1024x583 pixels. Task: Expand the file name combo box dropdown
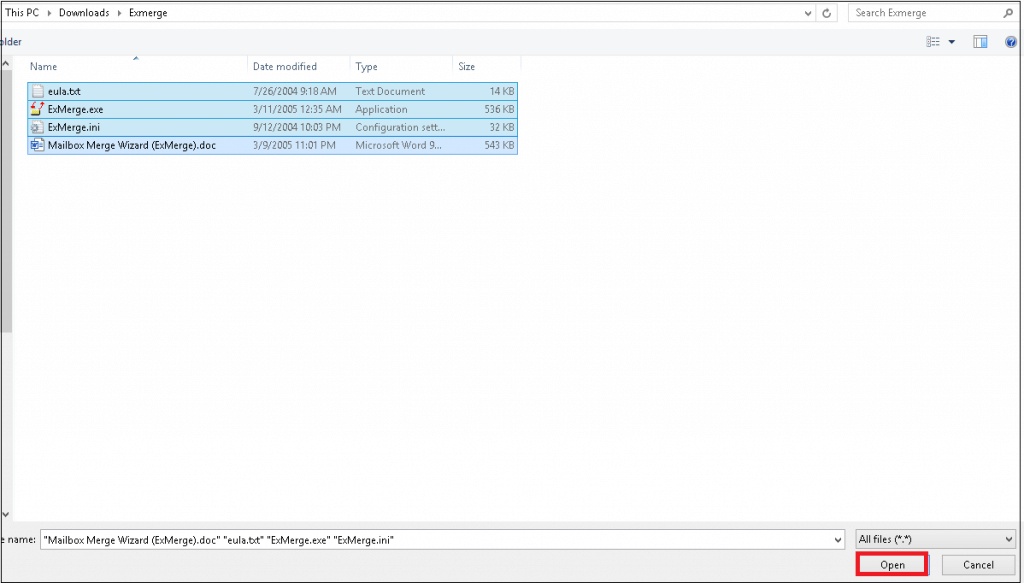(x=838, y=539)
